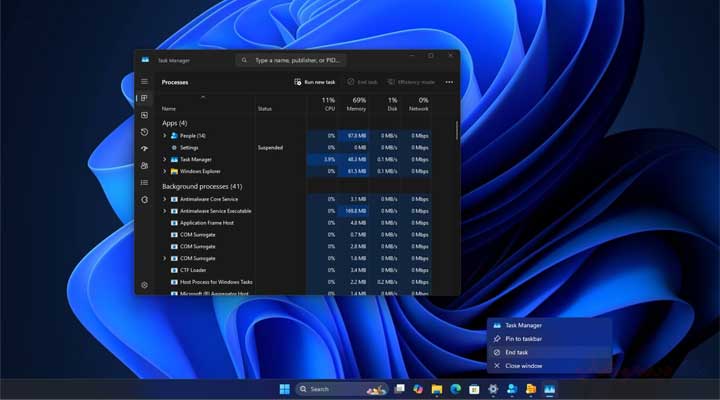Image resolution: width=720 pixels, height=400 pixels.
Task: Expand the COM Surrogate row with chevron
Action: [165, 259]
